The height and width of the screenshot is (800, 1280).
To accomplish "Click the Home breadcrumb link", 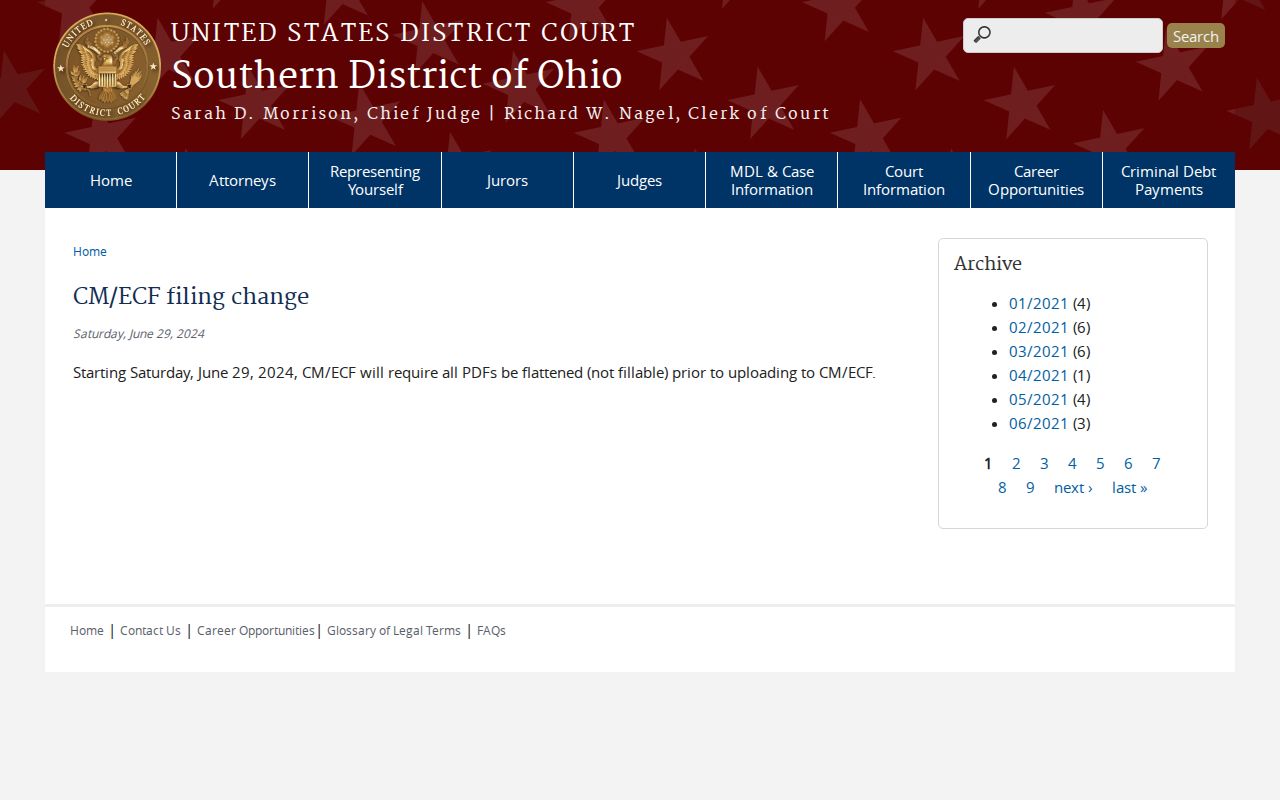I will [x=90, y=251].
